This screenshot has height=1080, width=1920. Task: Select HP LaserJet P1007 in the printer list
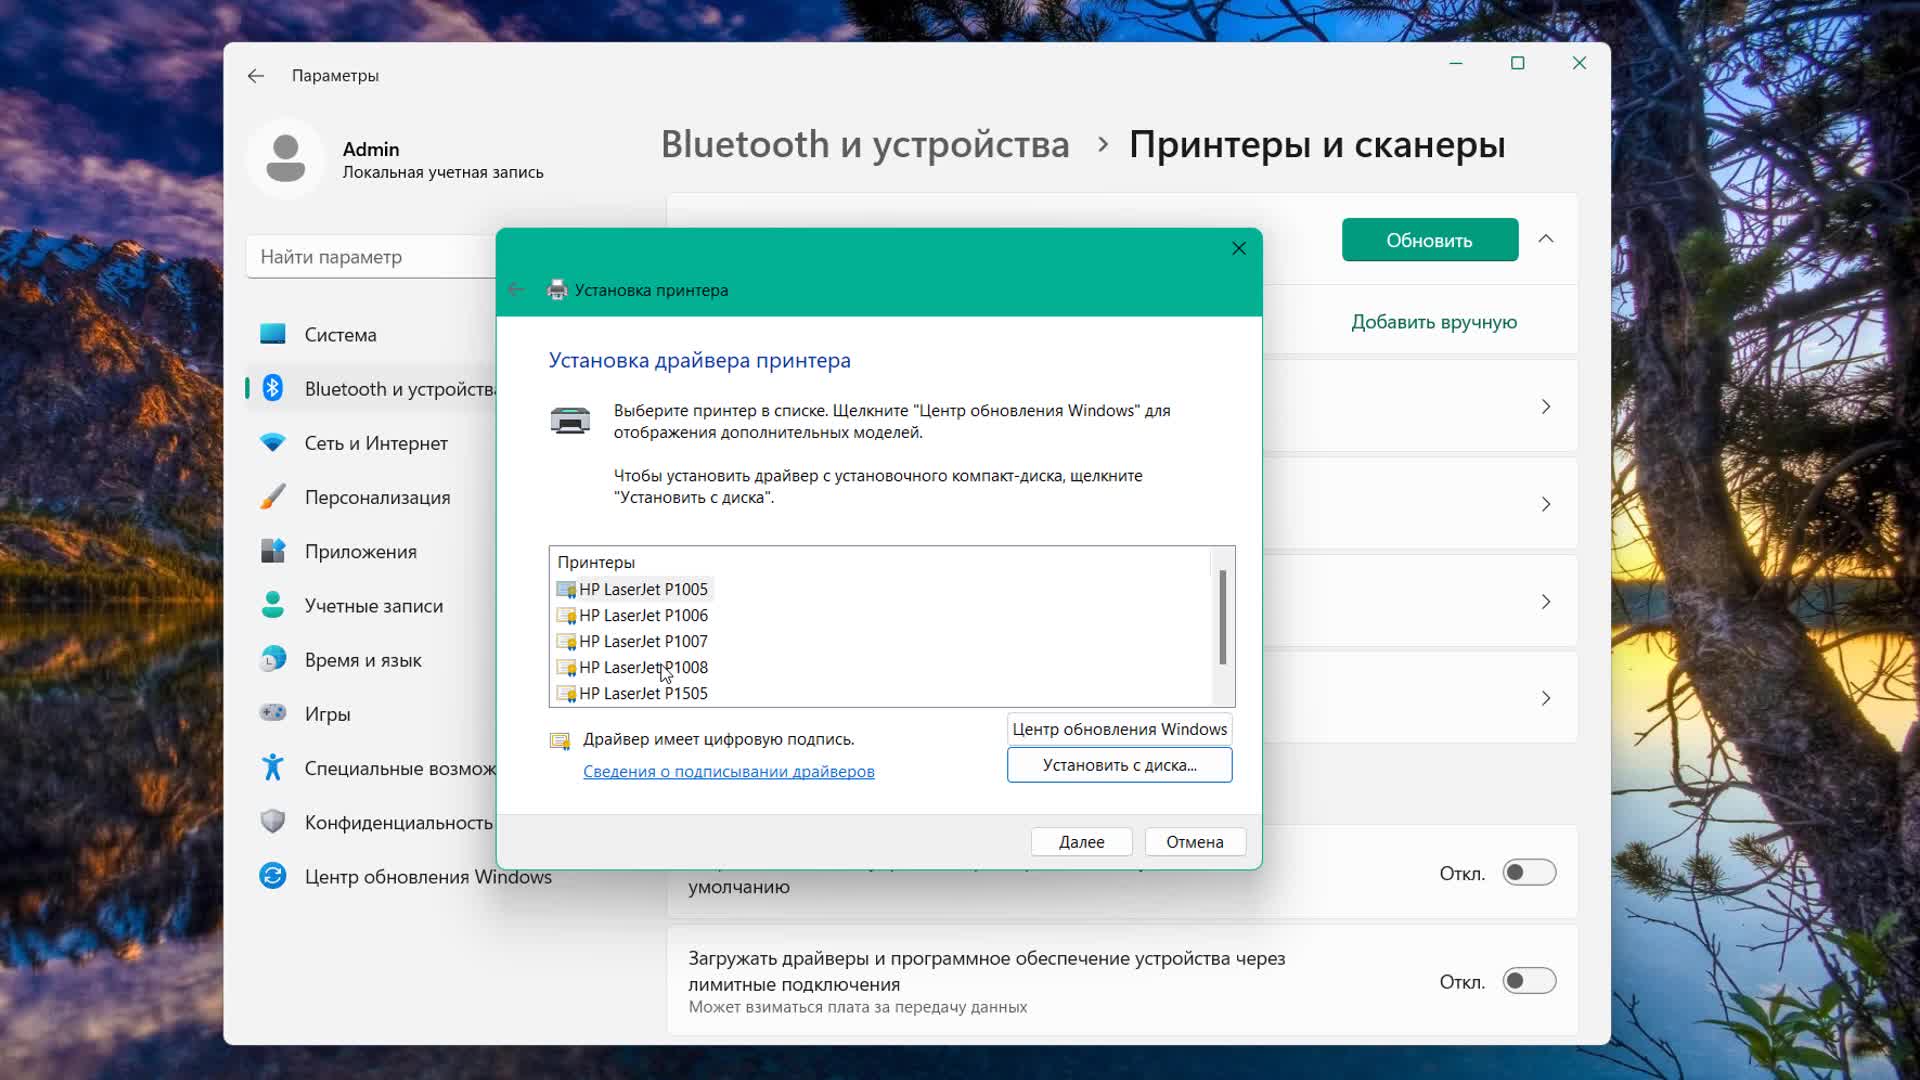click(641, 641)
